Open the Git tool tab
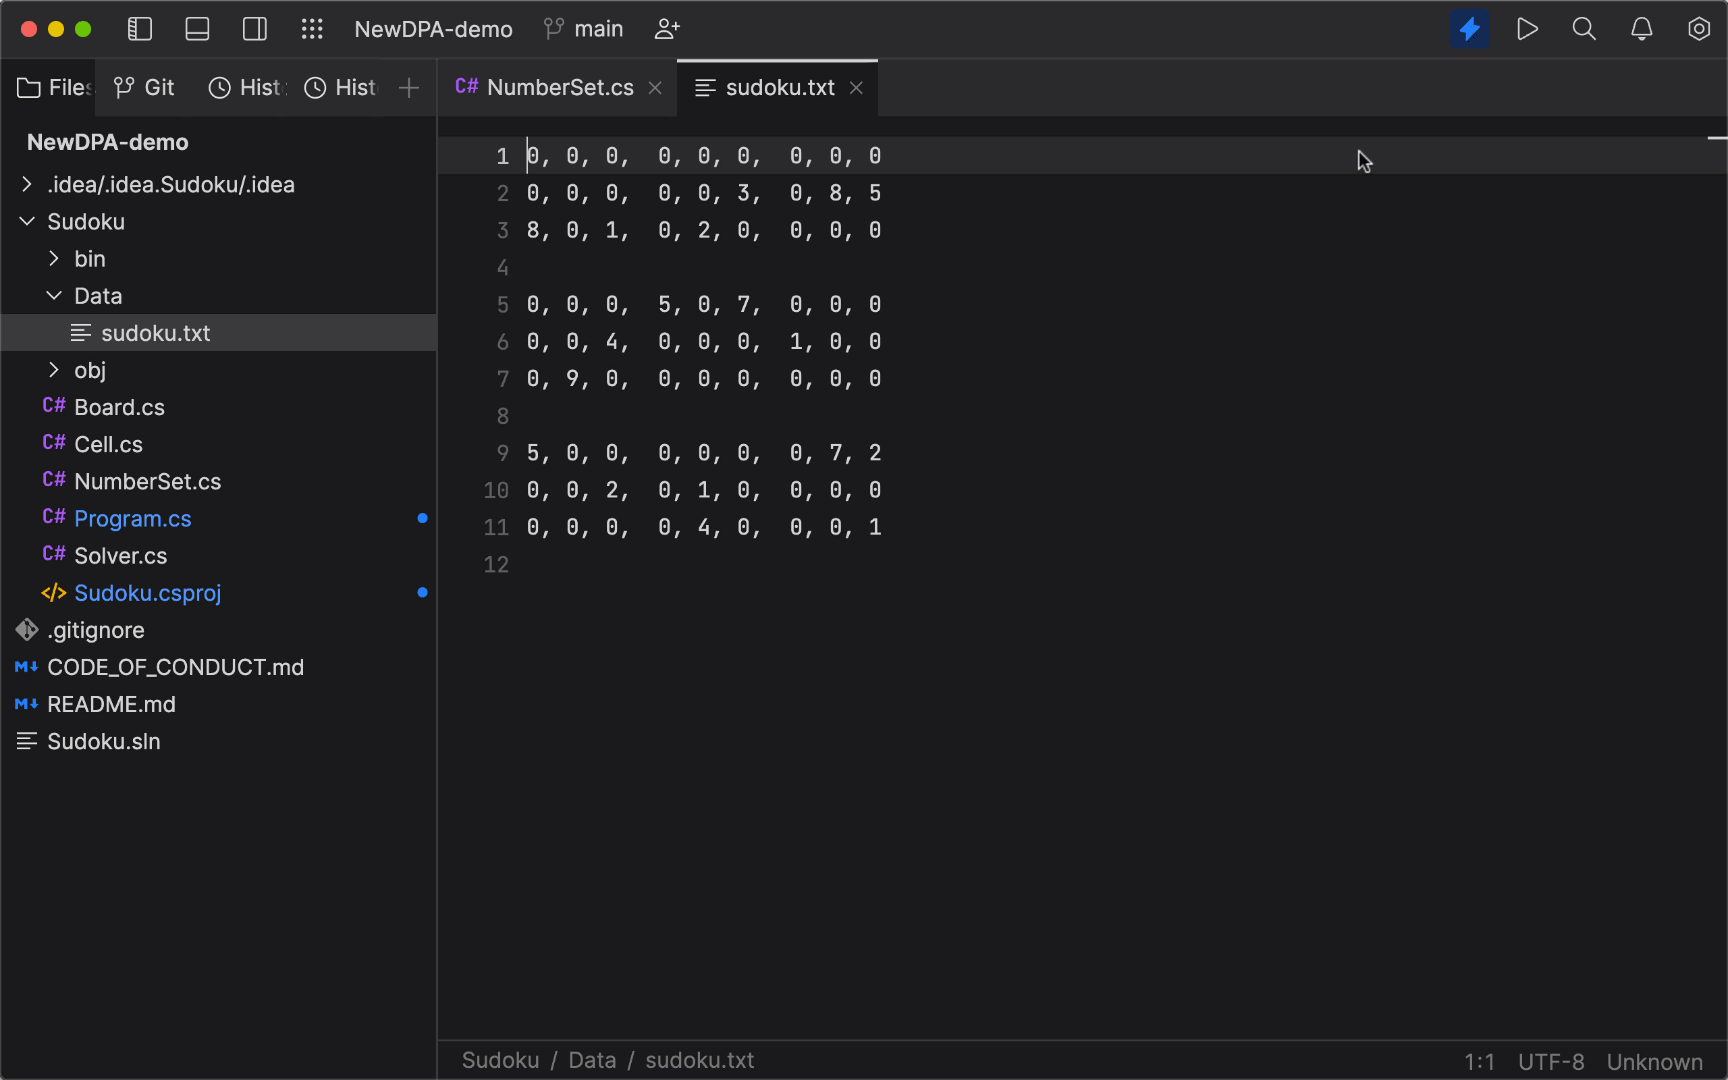This screenshot has height=1080, width=1728. [143, 87]
